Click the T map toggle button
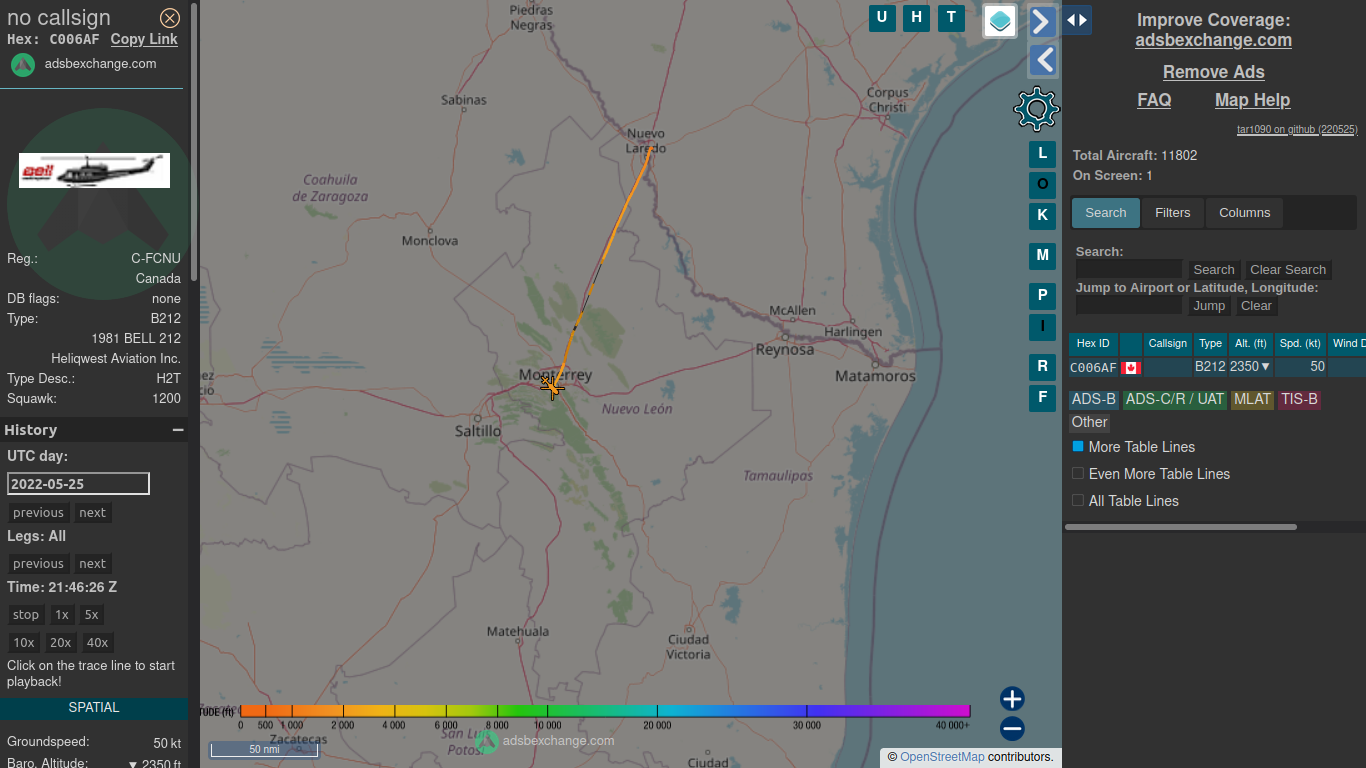Viewport: 1366px width, 768px height. click(x=951, y=17)
